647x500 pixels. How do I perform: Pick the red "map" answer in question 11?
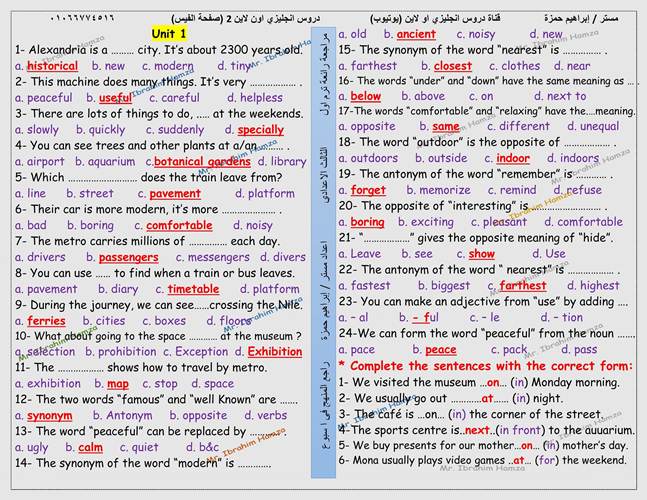point(118,384)
